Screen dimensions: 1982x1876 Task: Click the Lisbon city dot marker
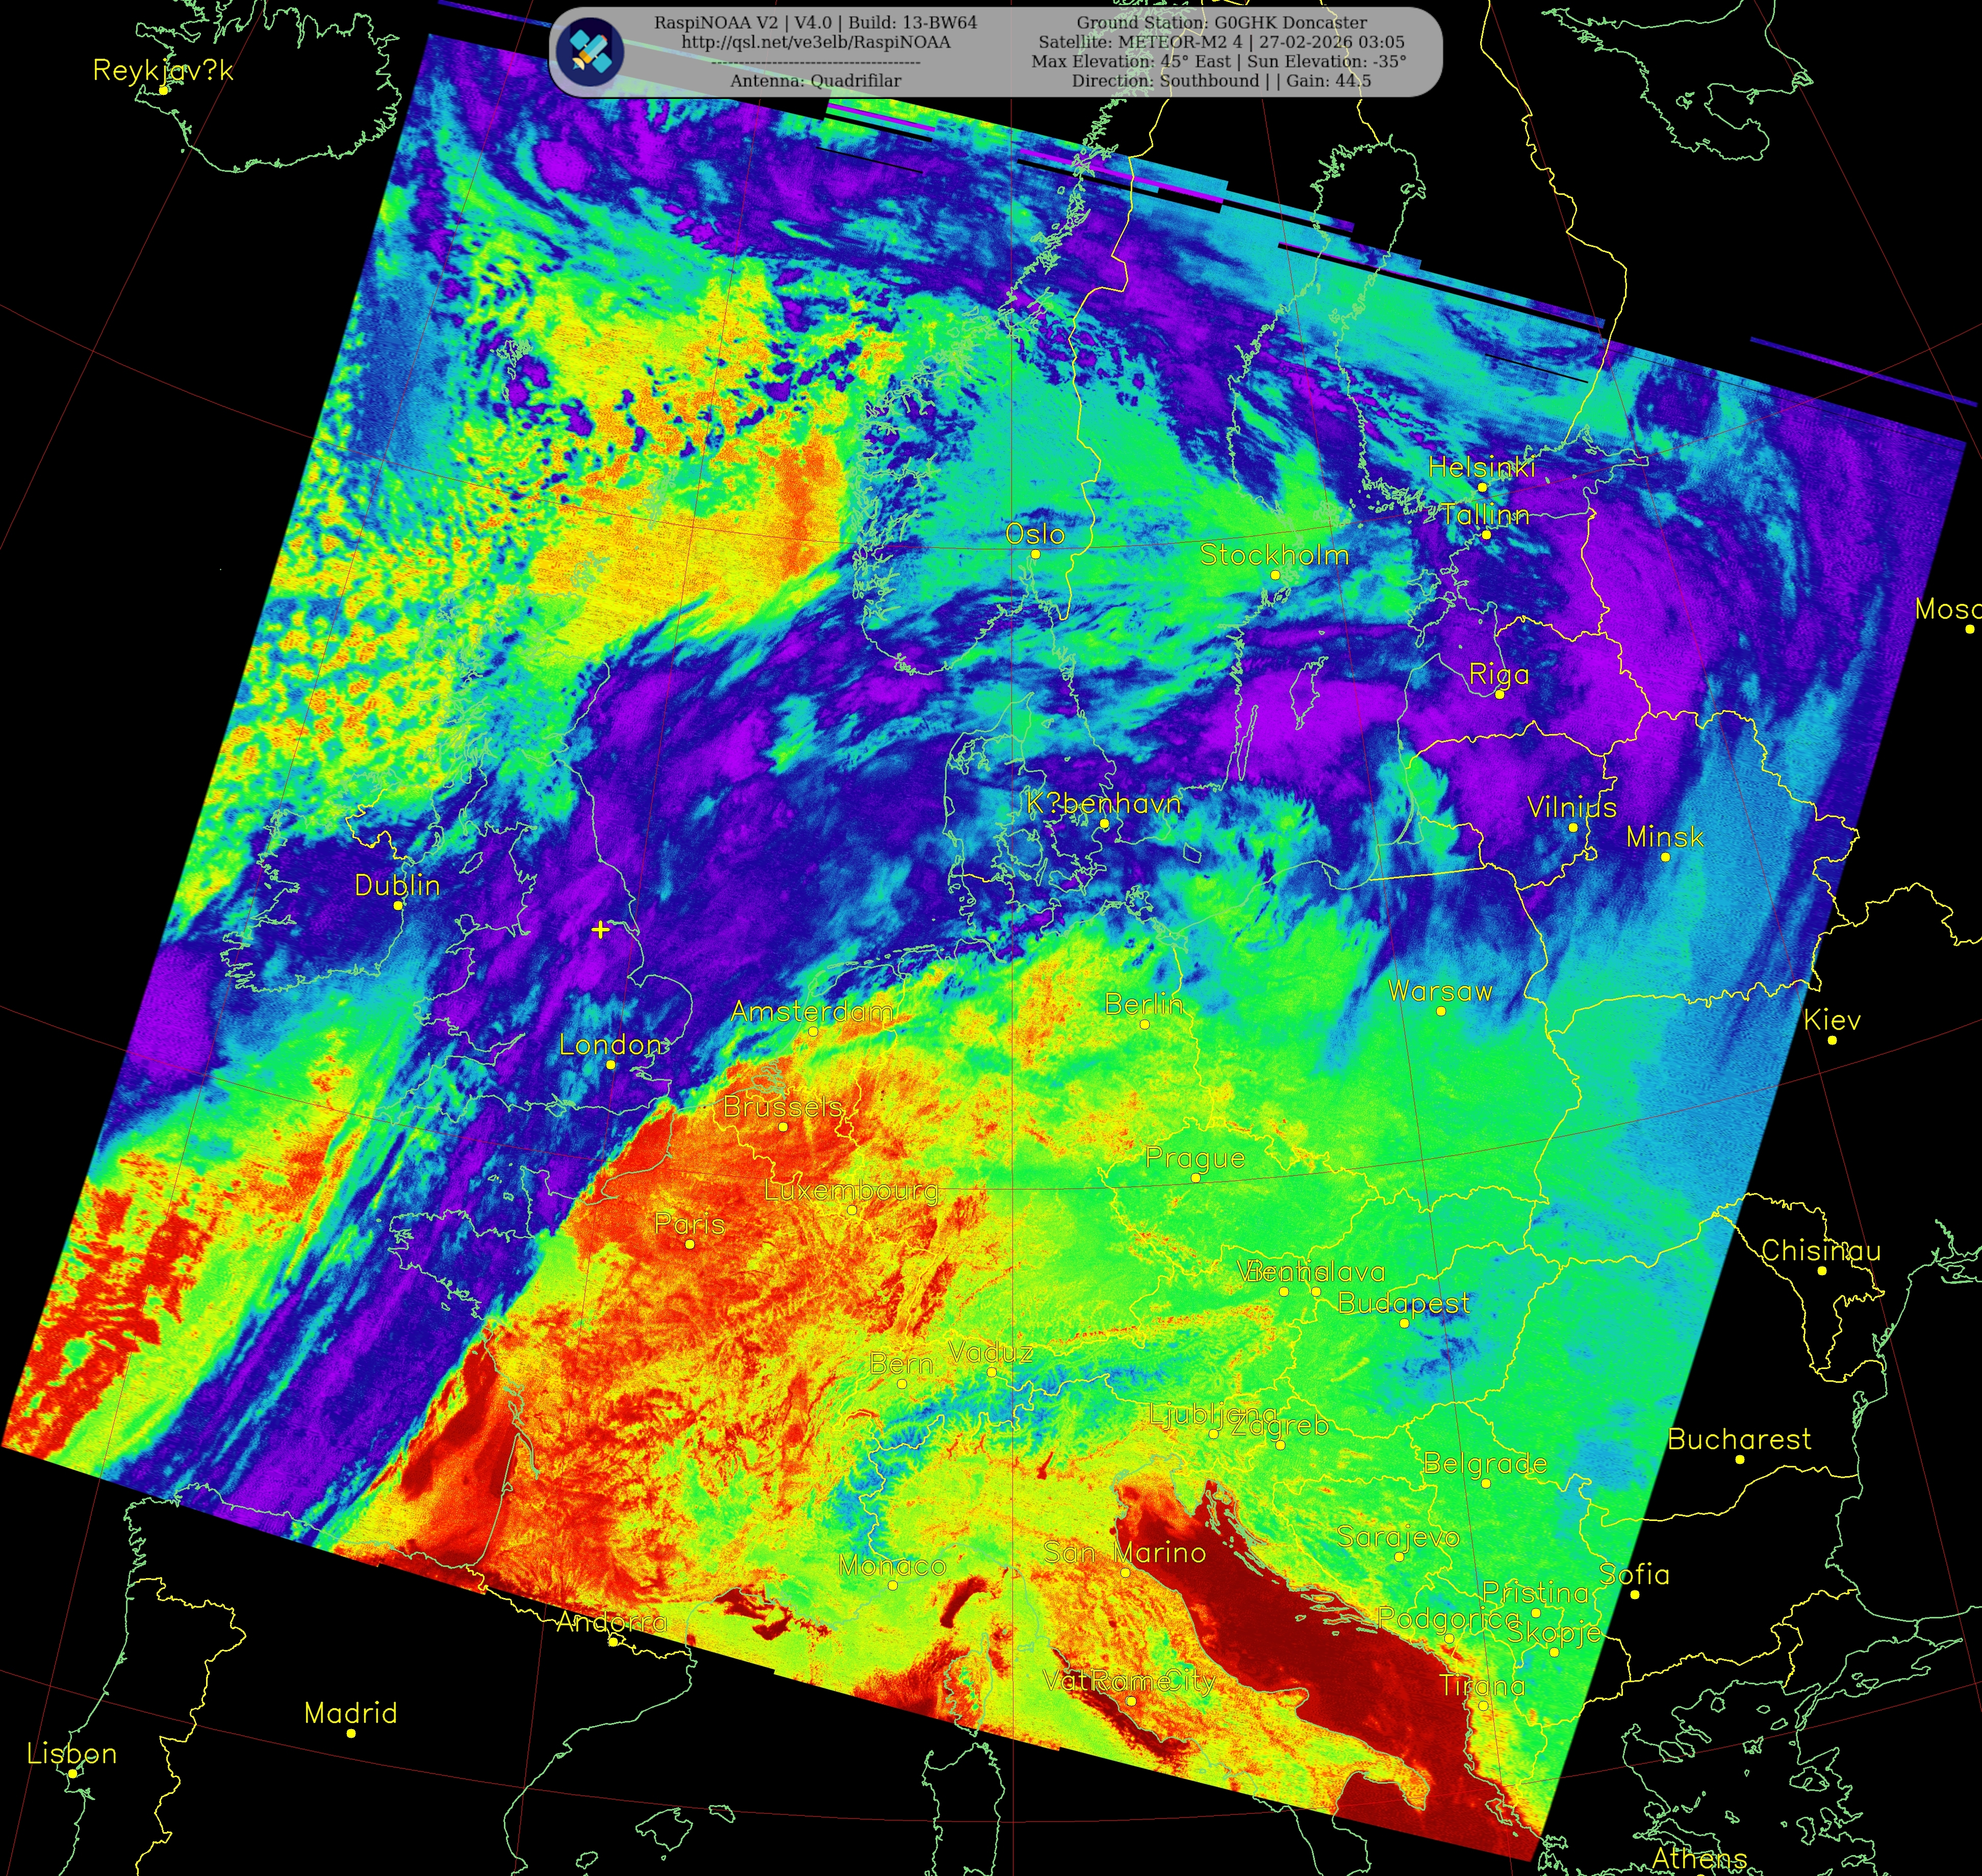[73, 1773]
